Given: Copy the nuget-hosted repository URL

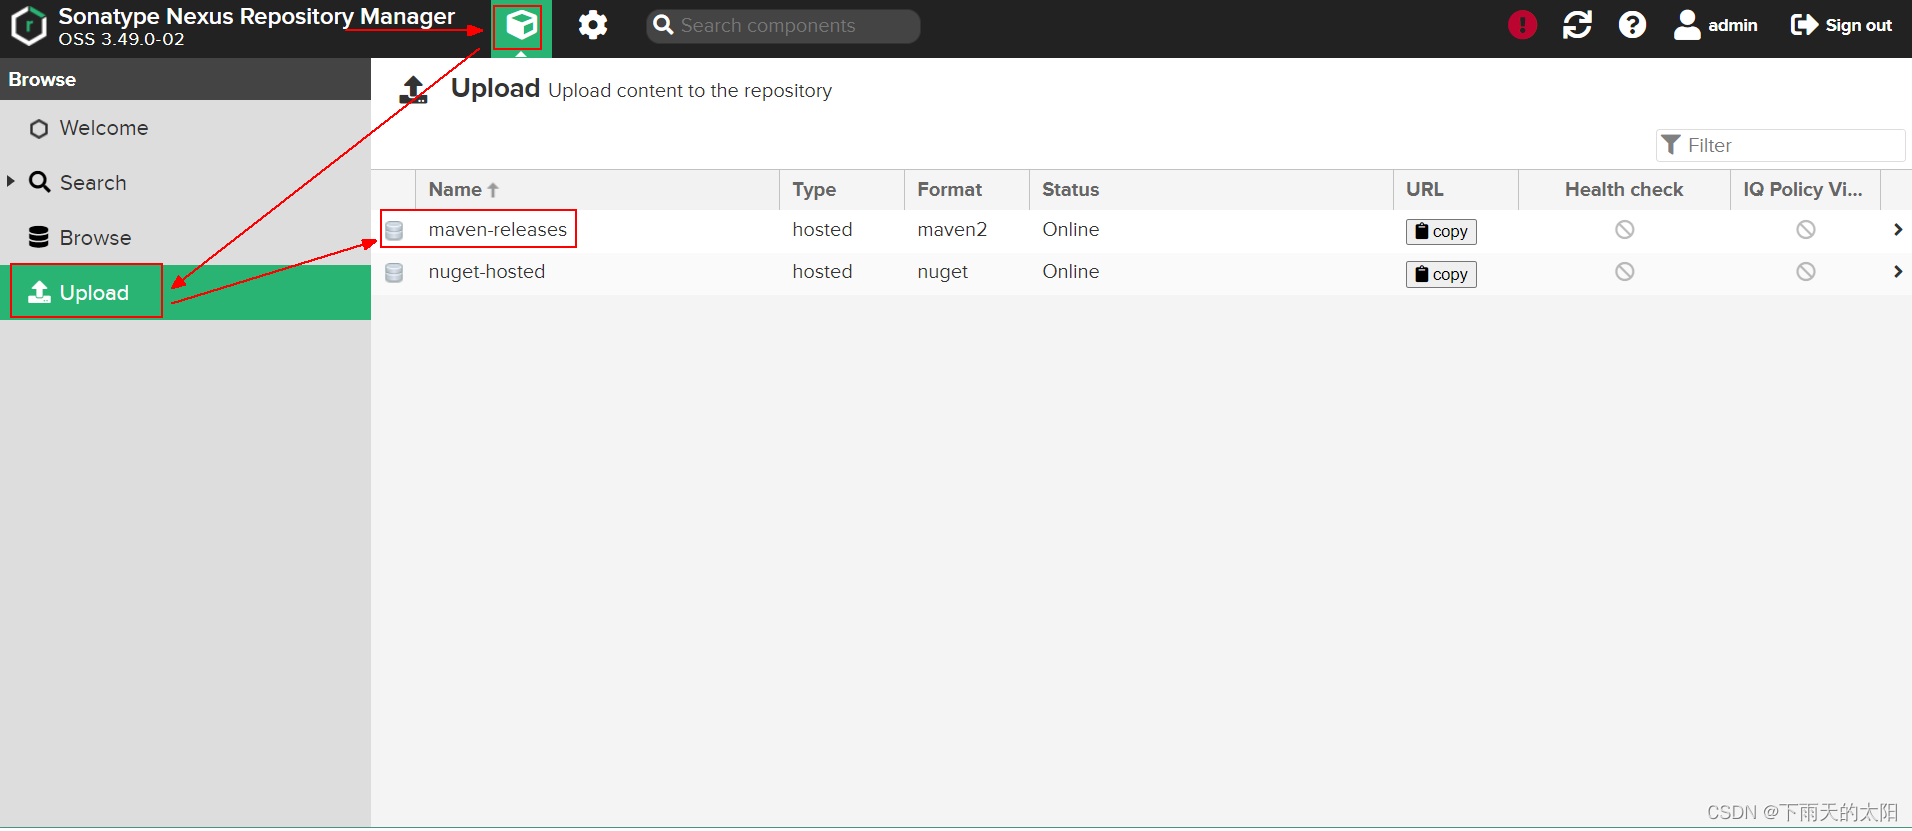Looking at the screenshot, I should pyautogui.click(x=1441, y=274).
